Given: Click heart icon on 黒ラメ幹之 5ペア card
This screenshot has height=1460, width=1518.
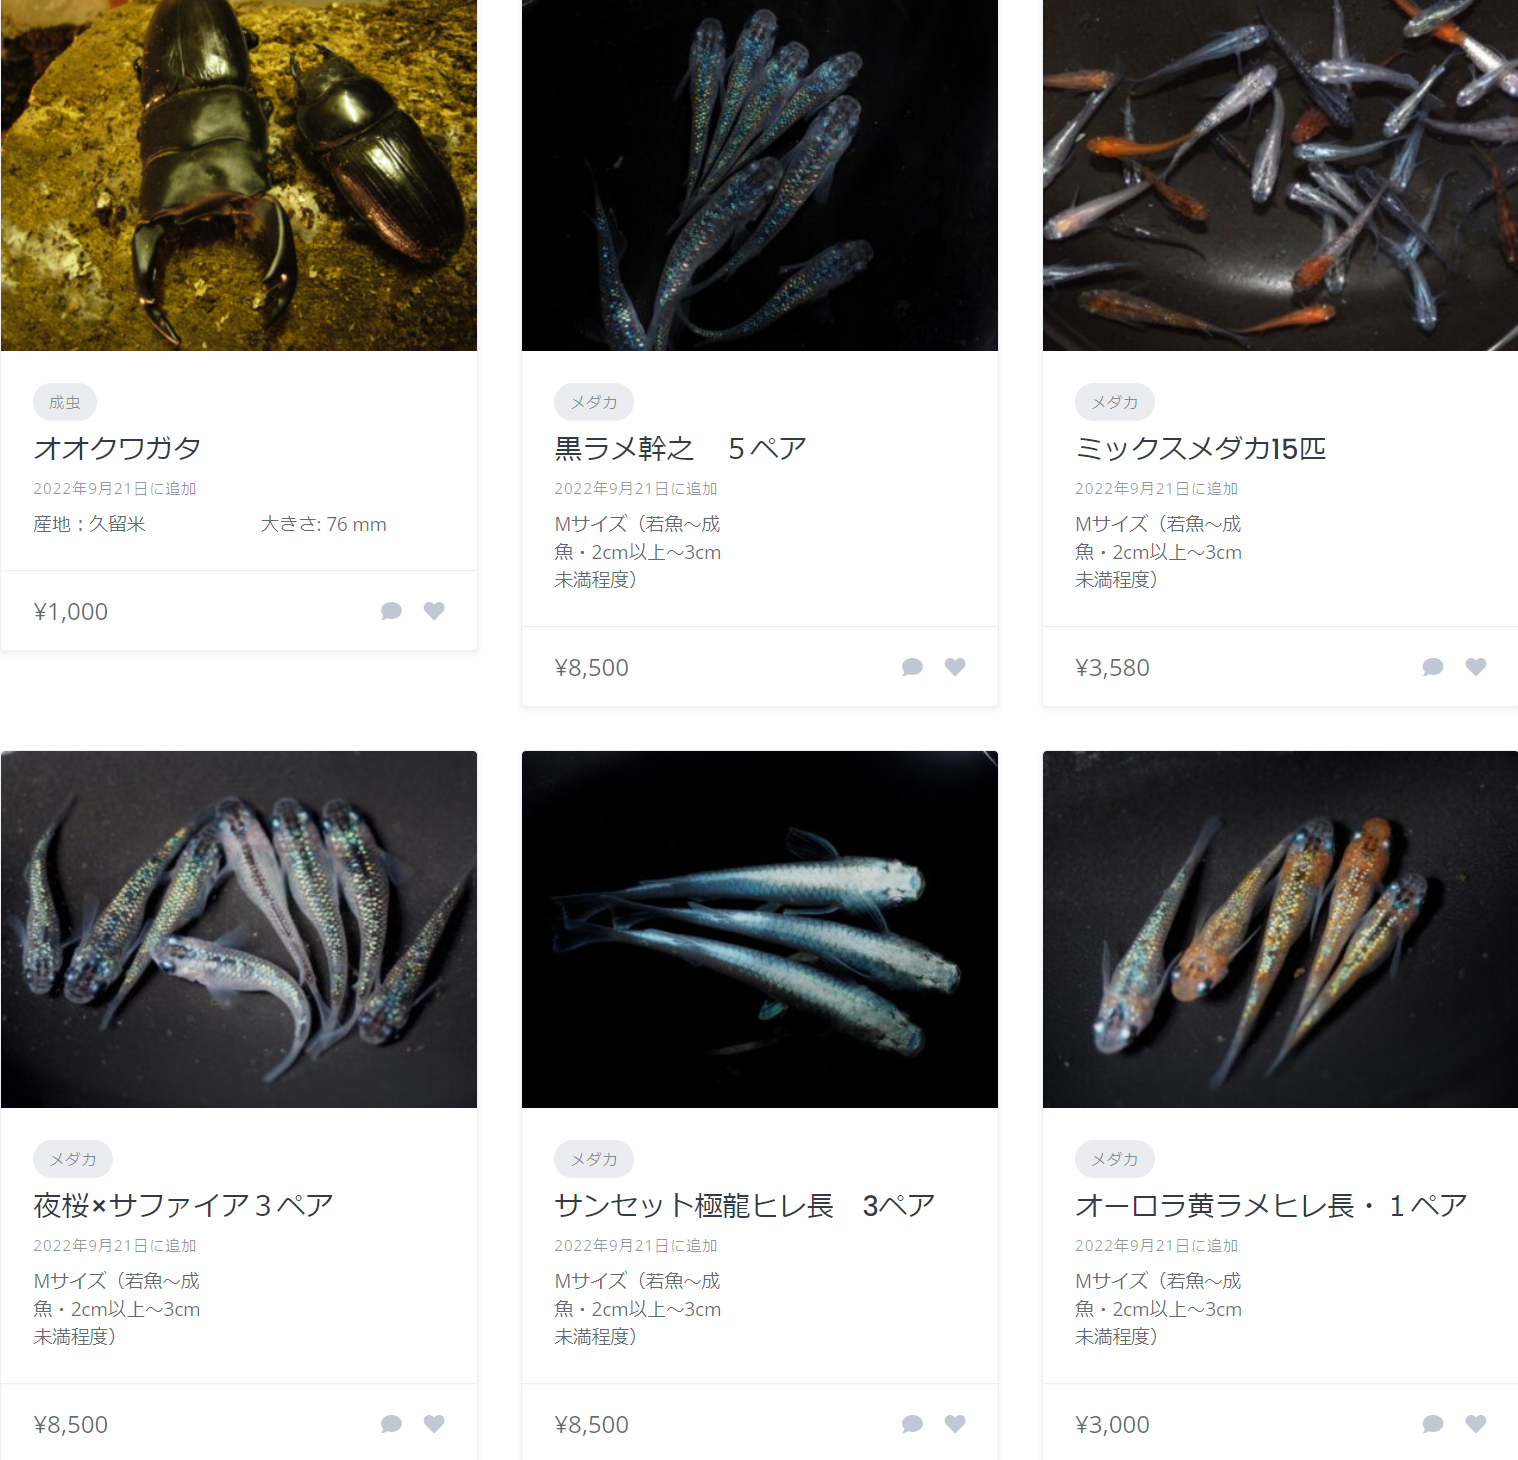Looking at the screenshot, I should 955,667.
